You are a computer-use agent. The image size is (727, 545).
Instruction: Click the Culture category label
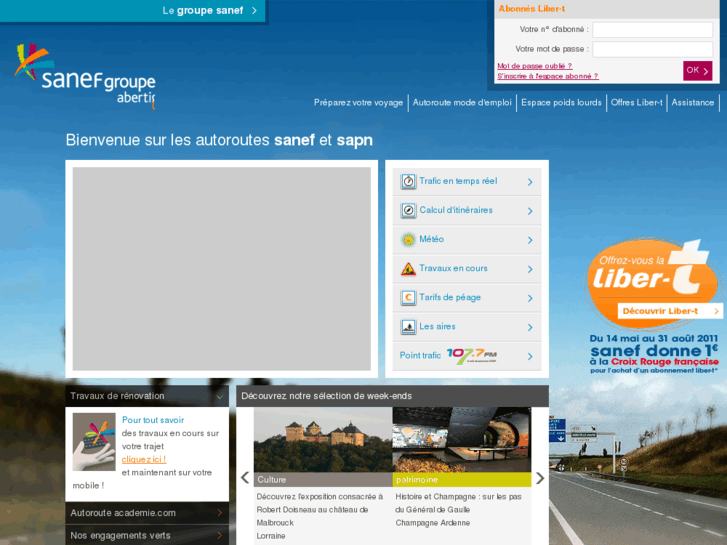tap(323, 480)
